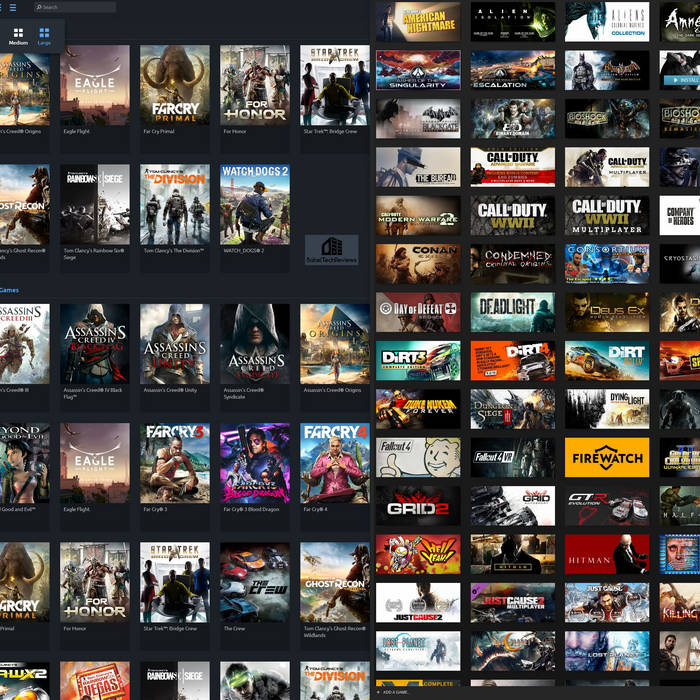The width and height of the screenshot is (700, 700).
Task: Select the Firewatch tile
Action: [607, 458]
